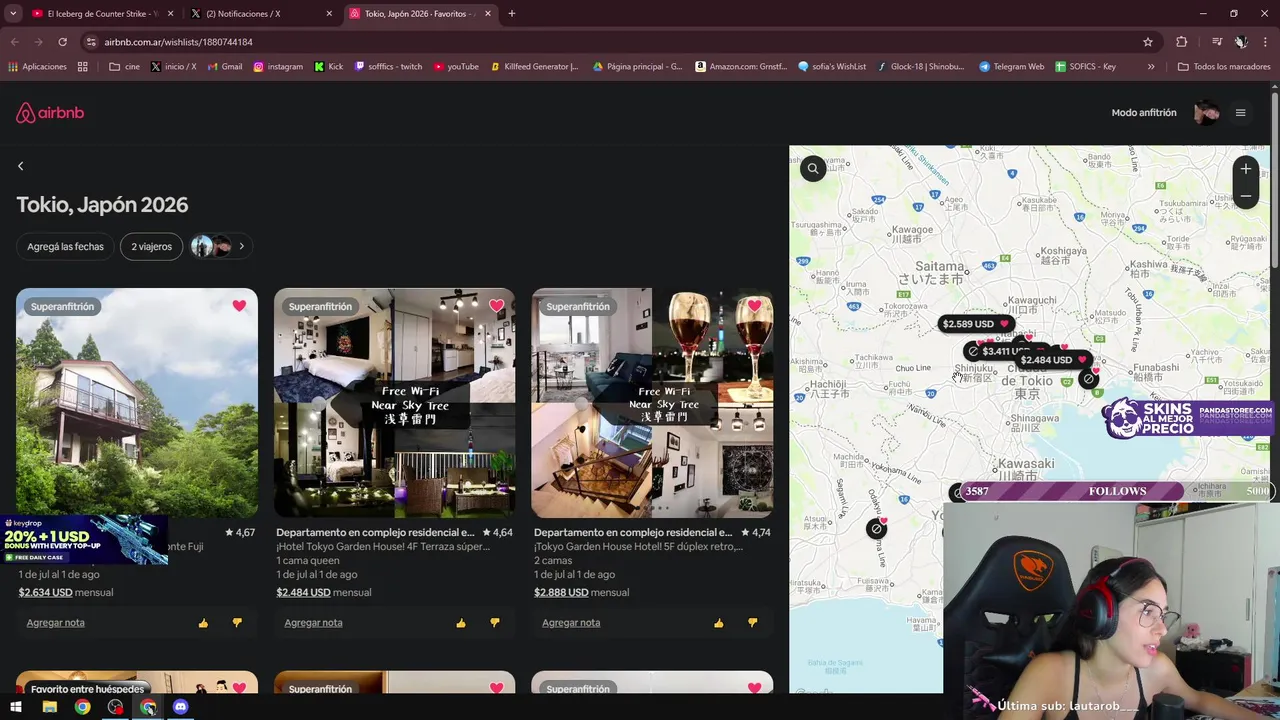Unfavorite the $2.634 USD listing heart
This screenshot has height=720, width=1280.
click(x=239, y=306)
